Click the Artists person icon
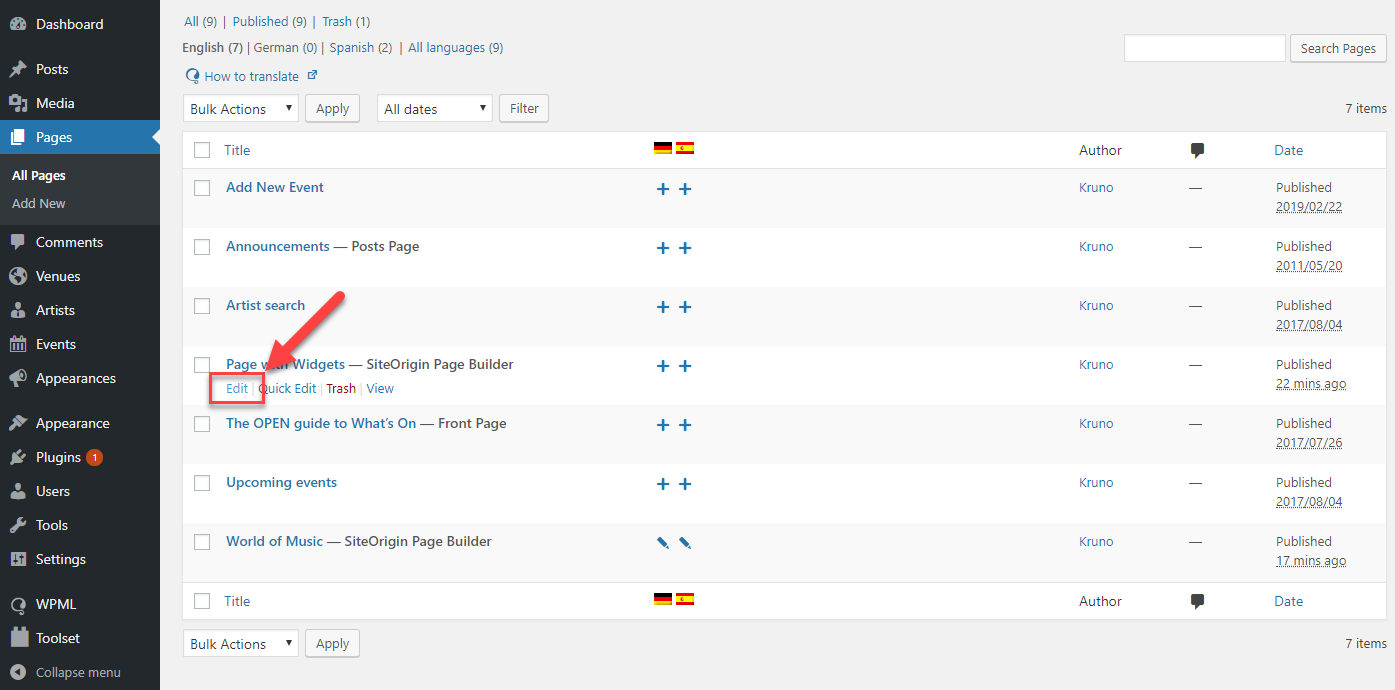The height and width of the screenshot is (690, 1395). 18,310
